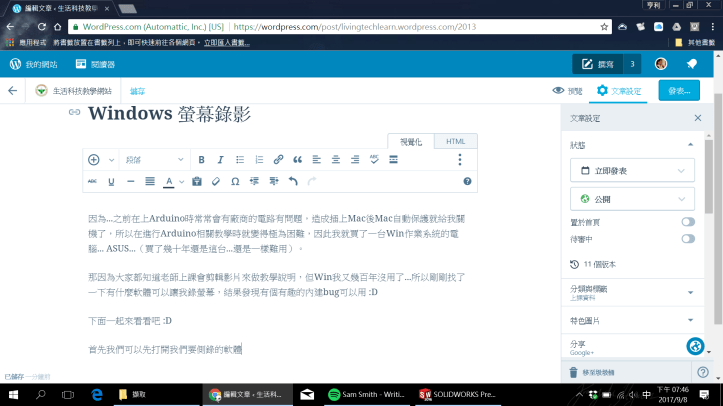Screen dimensions: 723x406
Task: Insert a link using the chain icon
Action: pos(278,160)
